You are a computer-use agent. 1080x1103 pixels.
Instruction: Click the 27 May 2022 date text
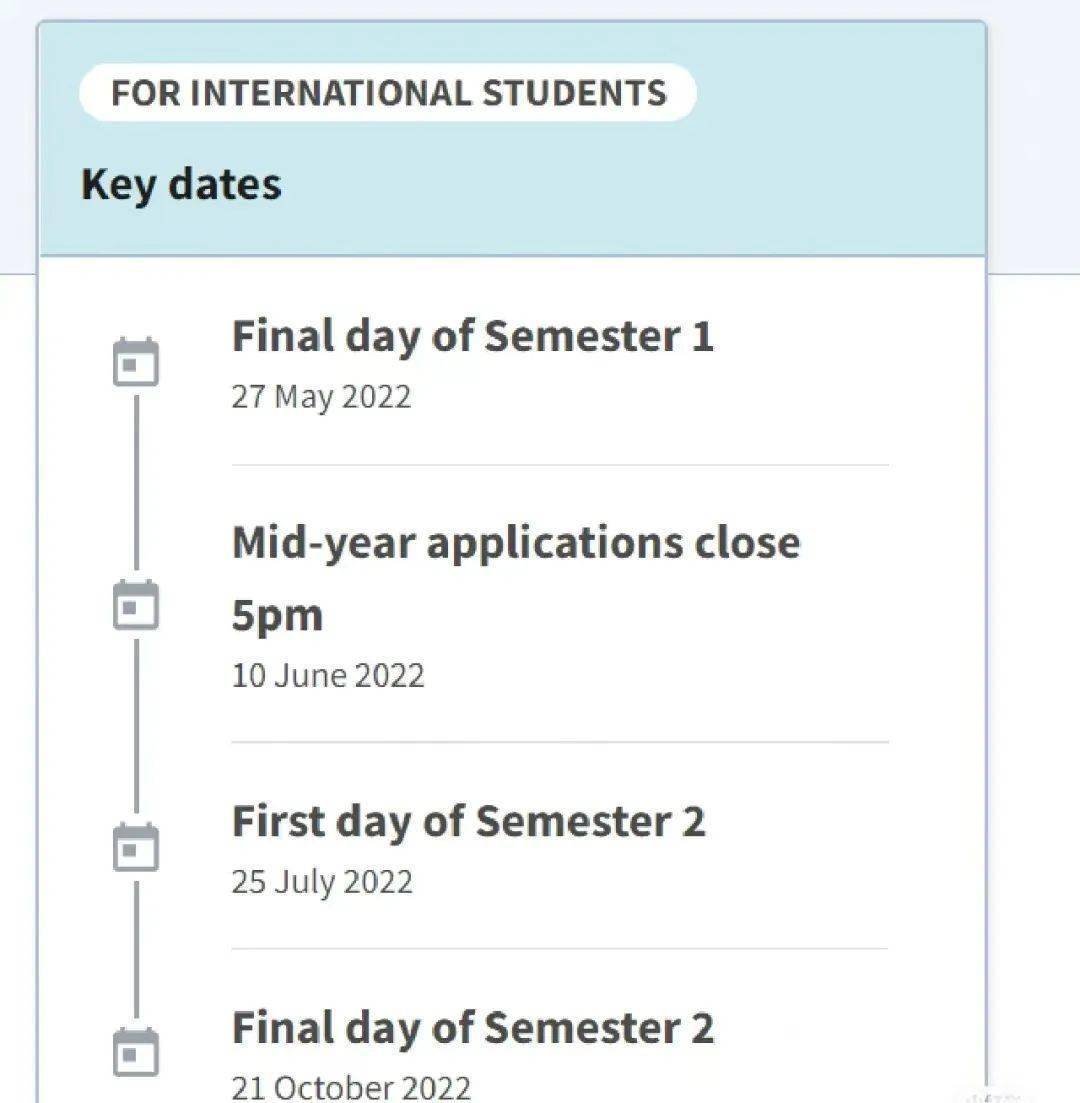coord(322,397)
